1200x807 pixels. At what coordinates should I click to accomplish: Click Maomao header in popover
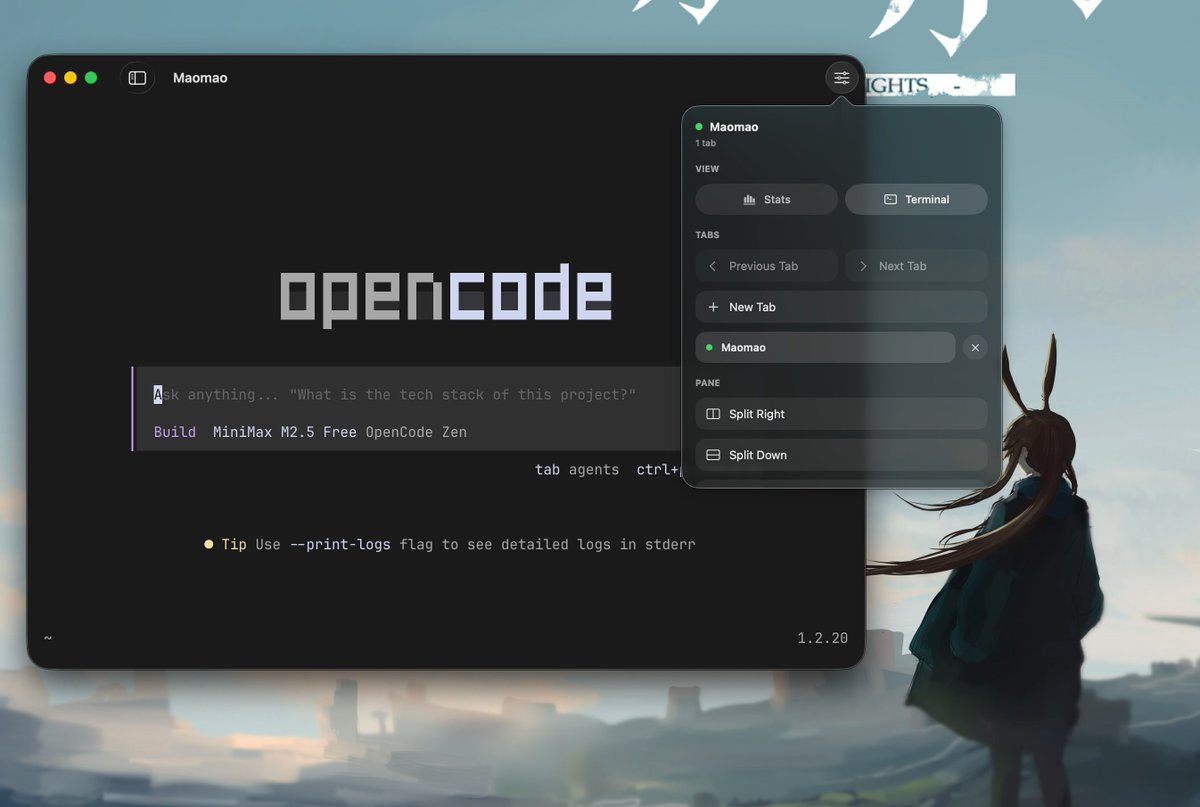[x=734, y=127]
